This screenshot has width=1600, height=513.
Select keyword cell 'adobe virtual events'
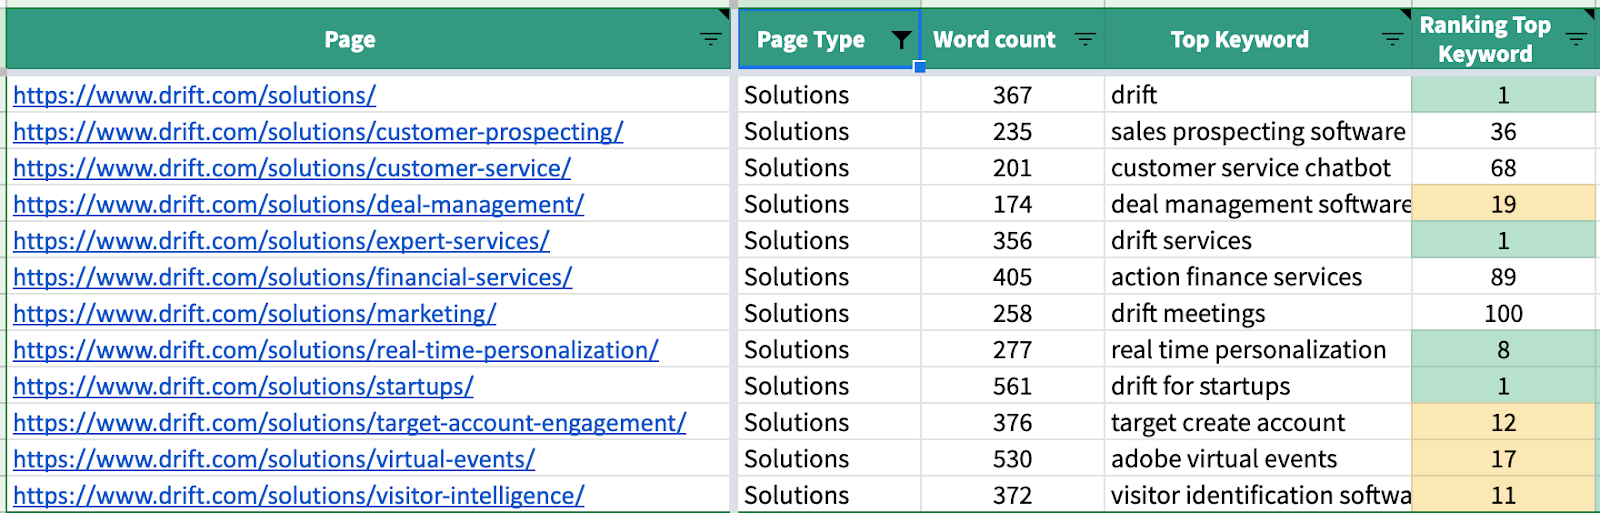point(1258,459)
